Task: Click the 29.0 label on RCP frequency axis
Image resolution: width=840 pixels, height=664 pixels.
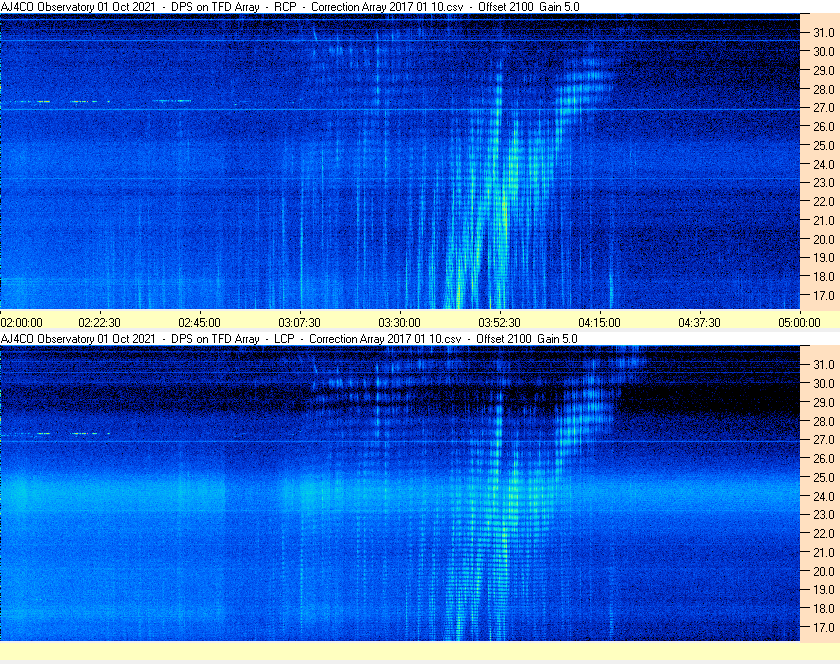Action: pyautogui.click(x=824, y=71)
